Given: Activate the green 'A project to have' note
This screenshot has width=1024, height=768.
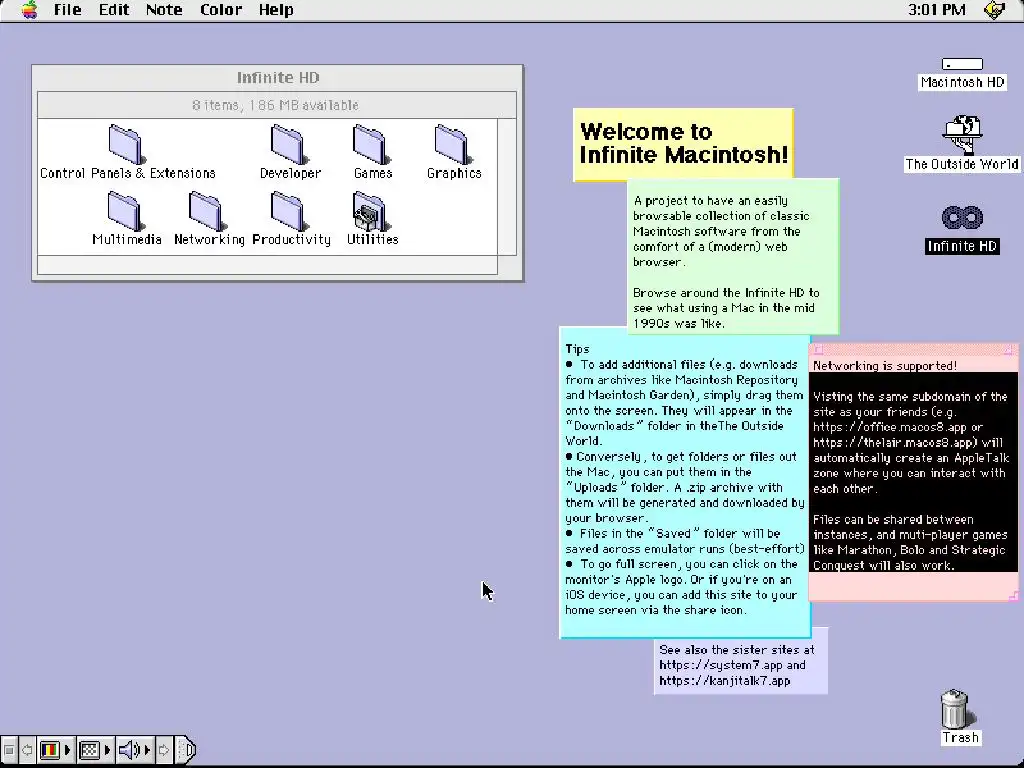Looking at the screenshot, I should coord(733,255).
